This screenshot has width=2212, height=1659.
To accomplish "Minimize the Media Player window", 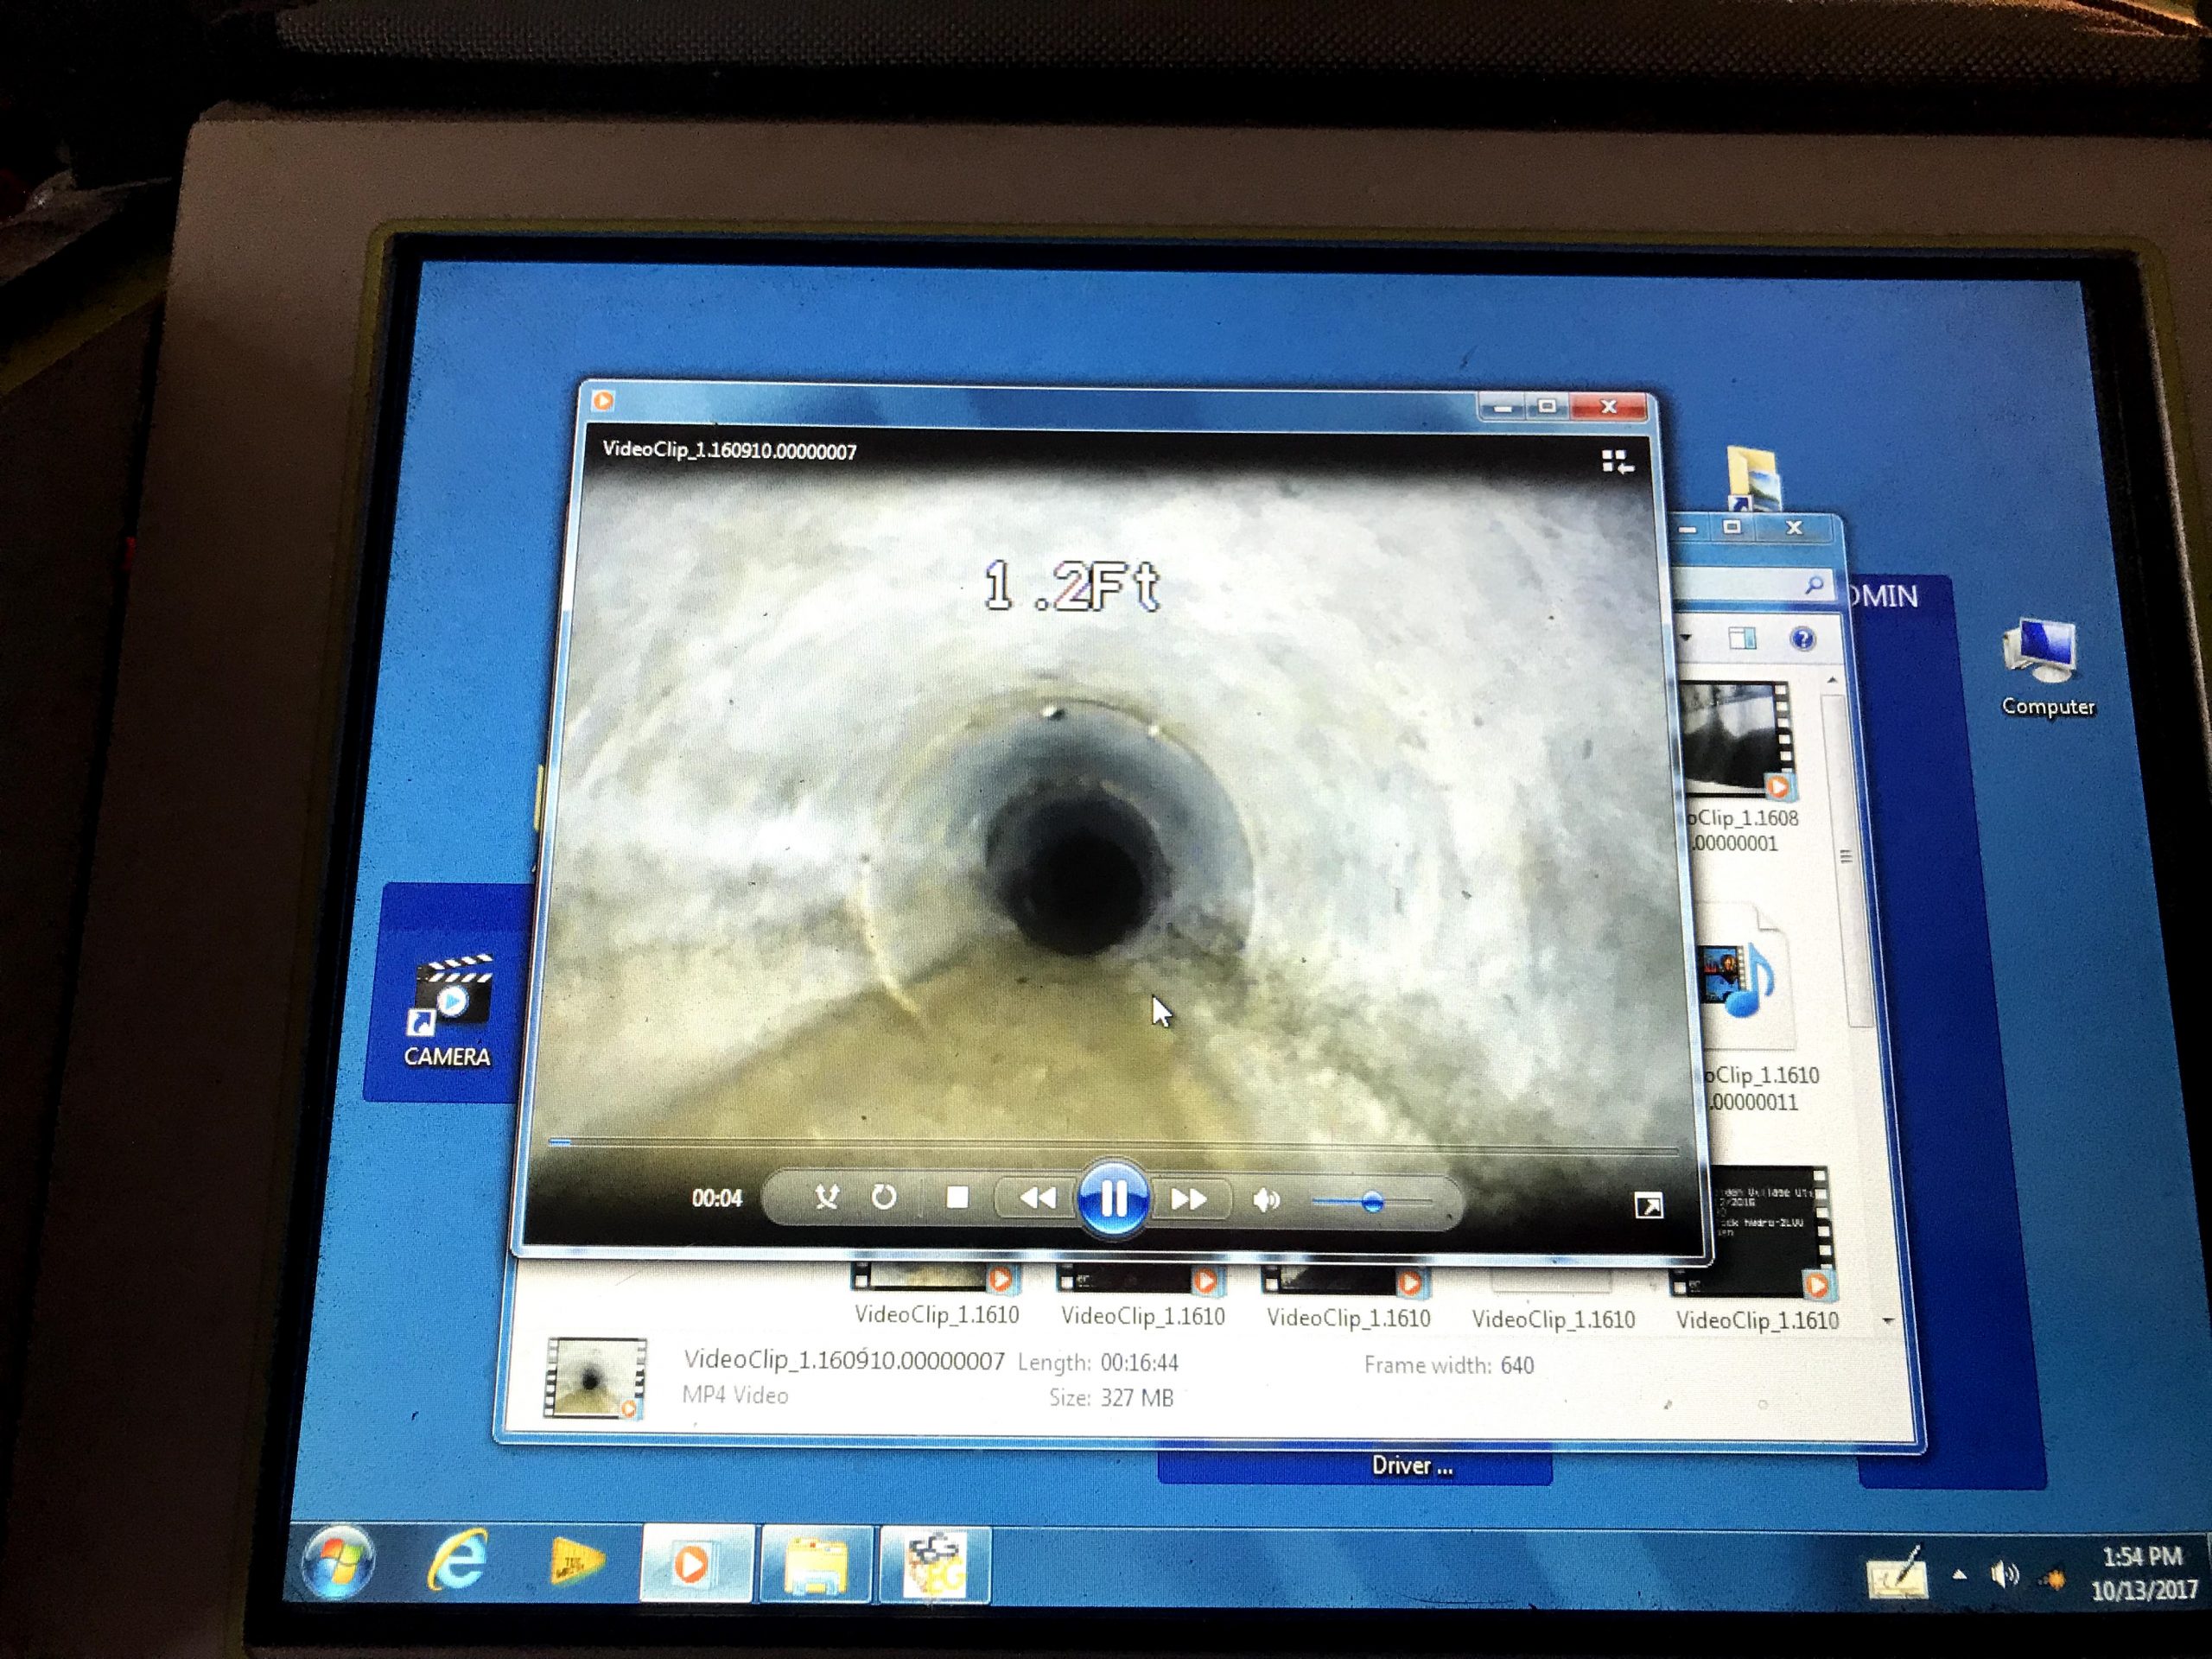I will tap(1502, 406).
